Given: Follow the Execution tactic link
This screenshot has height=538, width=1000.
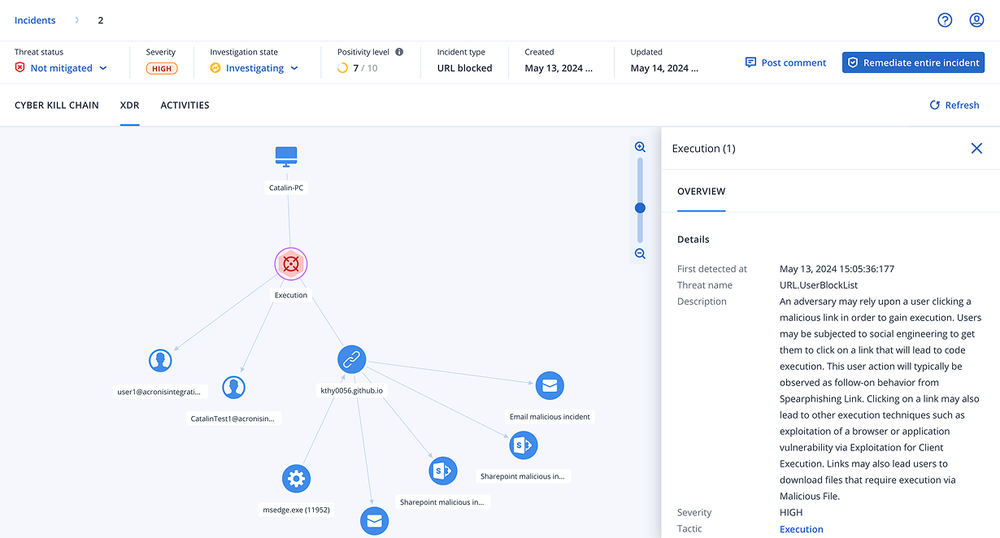Looking at the screenshot, I should point(801,529).
